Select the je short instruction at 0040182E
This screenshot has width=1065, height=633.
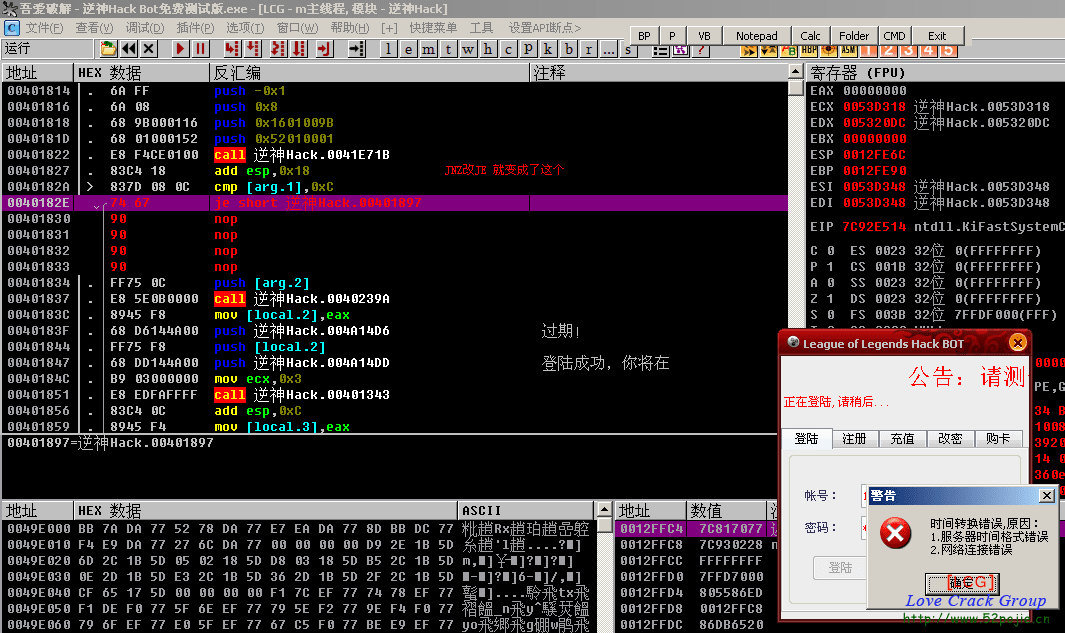point(395,202)
